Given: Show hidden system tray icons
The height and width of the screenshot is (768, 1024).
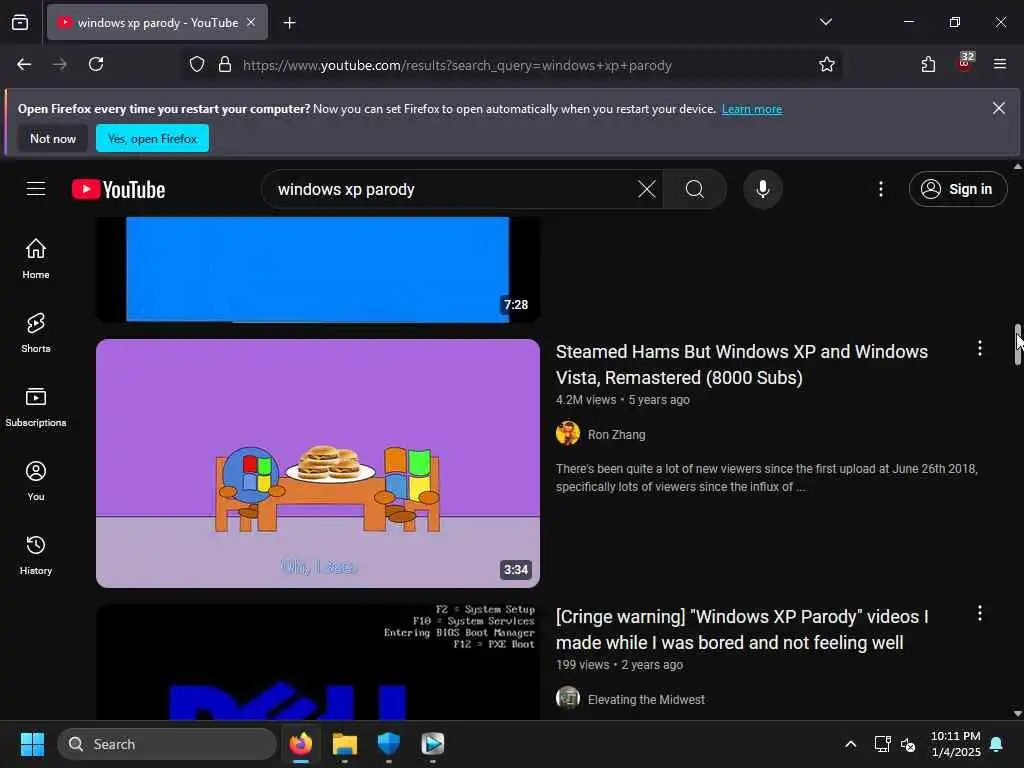Looking at the screenshot, I should [x=850, y=744].
